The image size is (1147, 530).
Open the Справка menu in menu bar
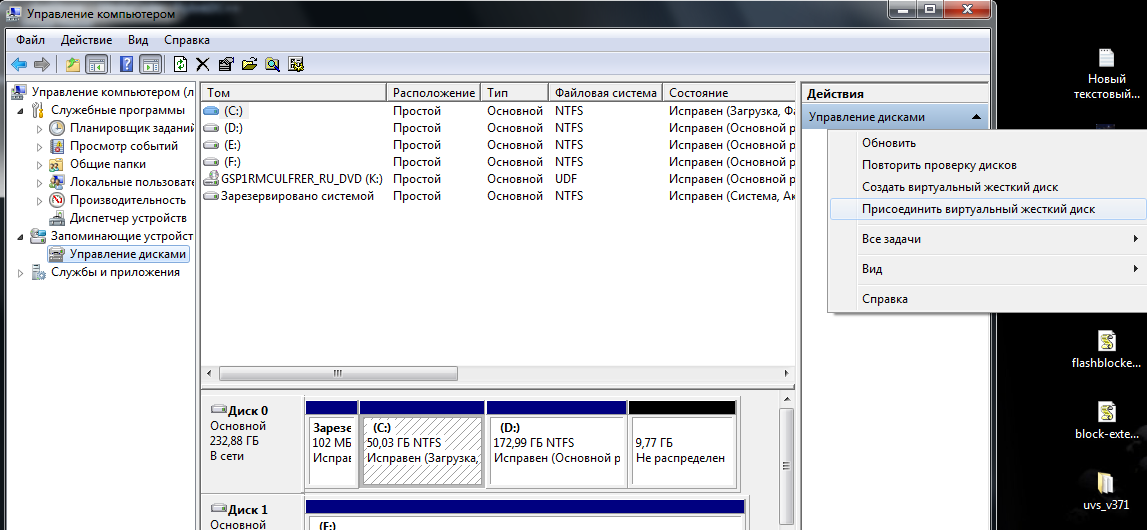click(187, 39)
